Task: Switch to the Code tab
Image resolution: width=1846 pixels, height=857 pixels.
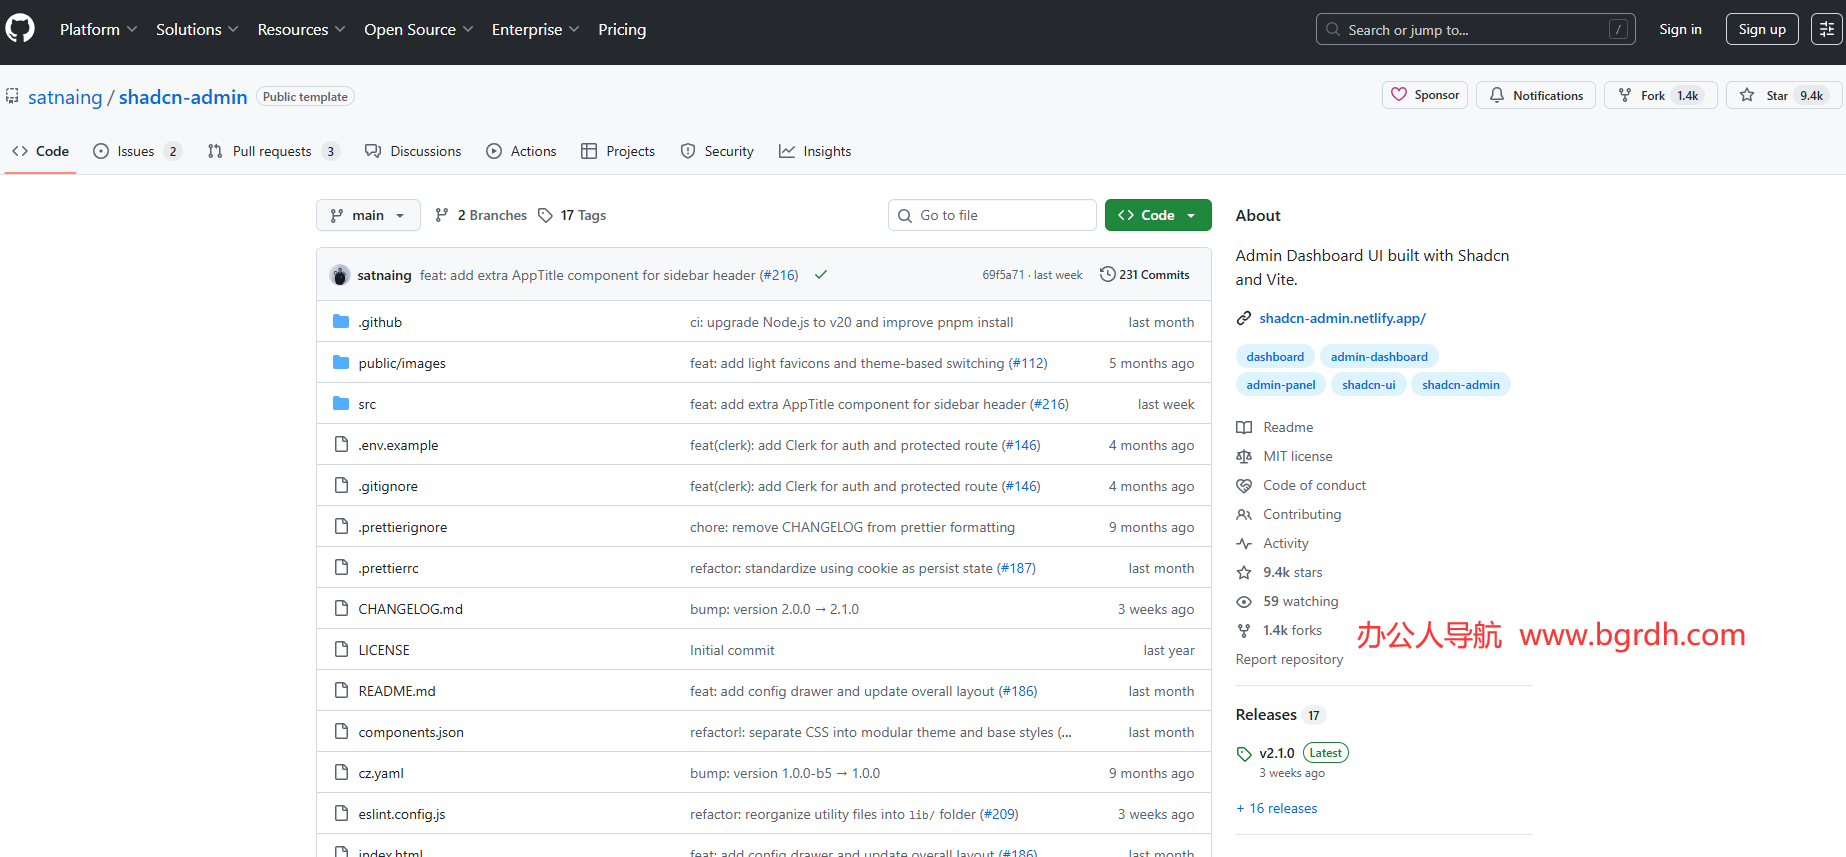Action: pyautogui.click(x=41, y=151)
